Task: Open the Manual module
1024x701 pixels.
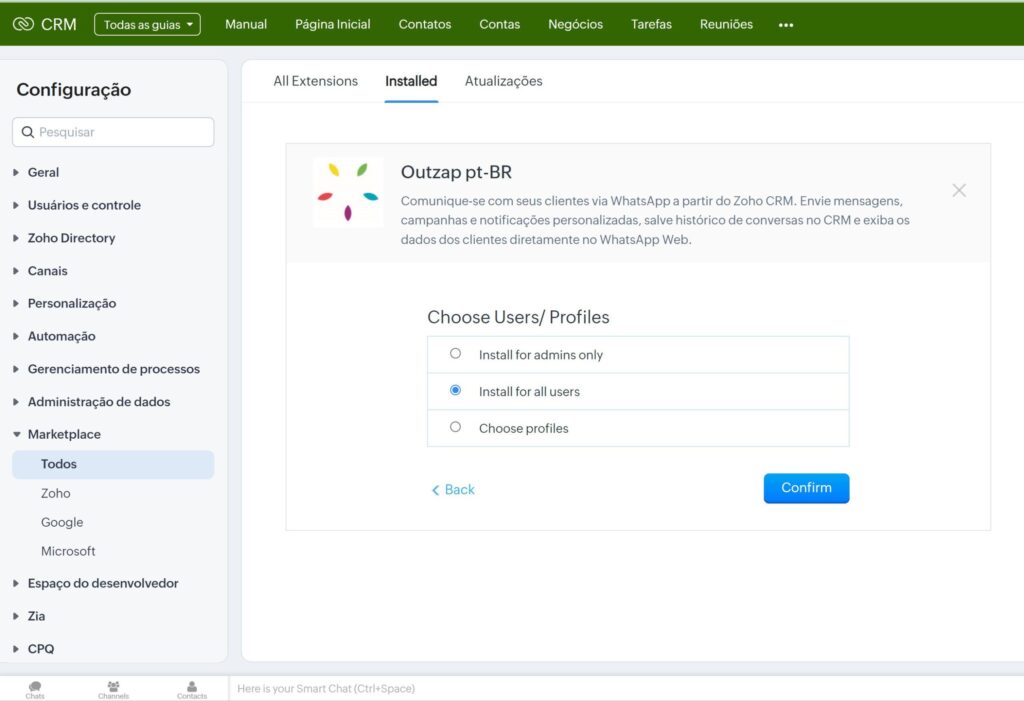Action: (x=246, y=24)
